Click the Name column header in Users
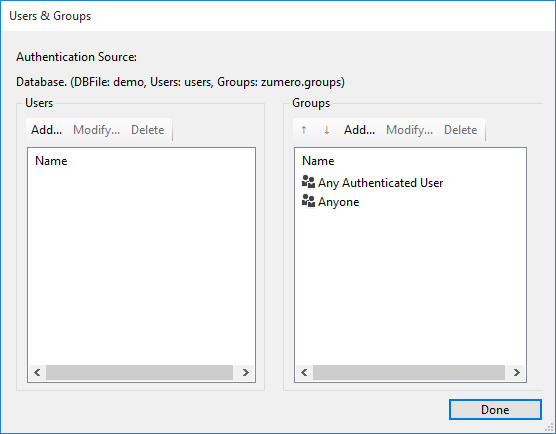 click(x=51, y=161)
